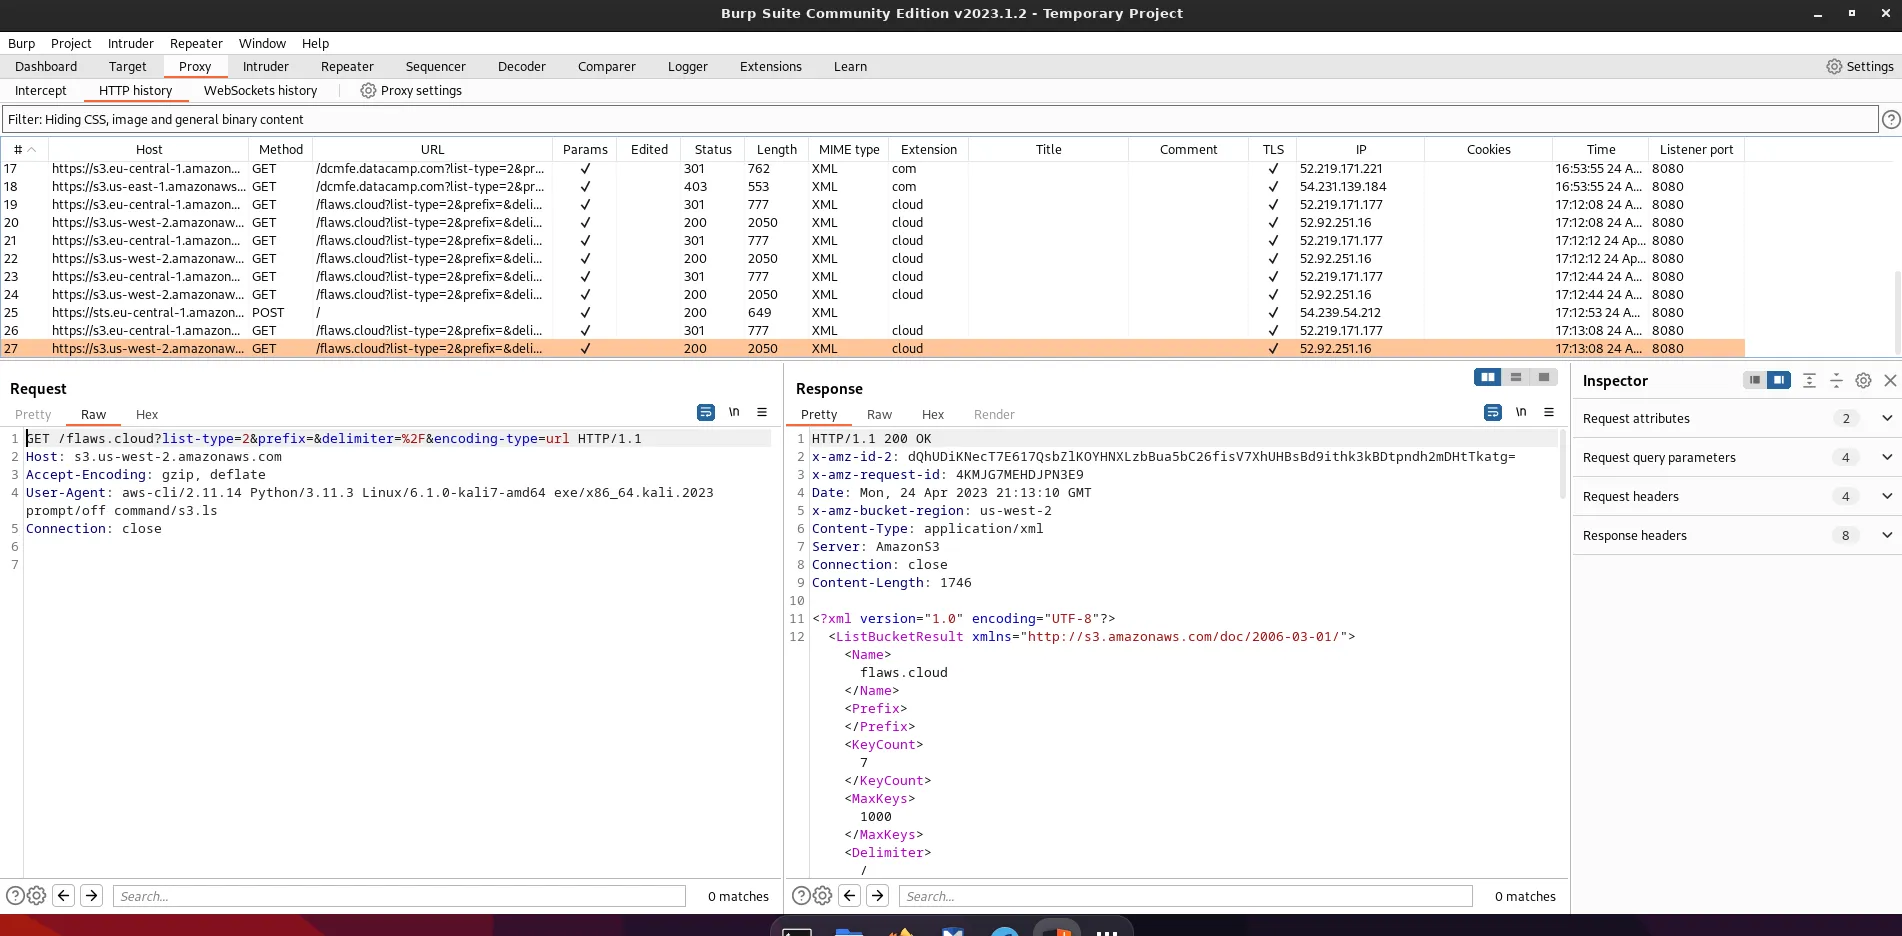Open request pane hamburger menu
The image size is (1902, 936).
tap(762, 412)
